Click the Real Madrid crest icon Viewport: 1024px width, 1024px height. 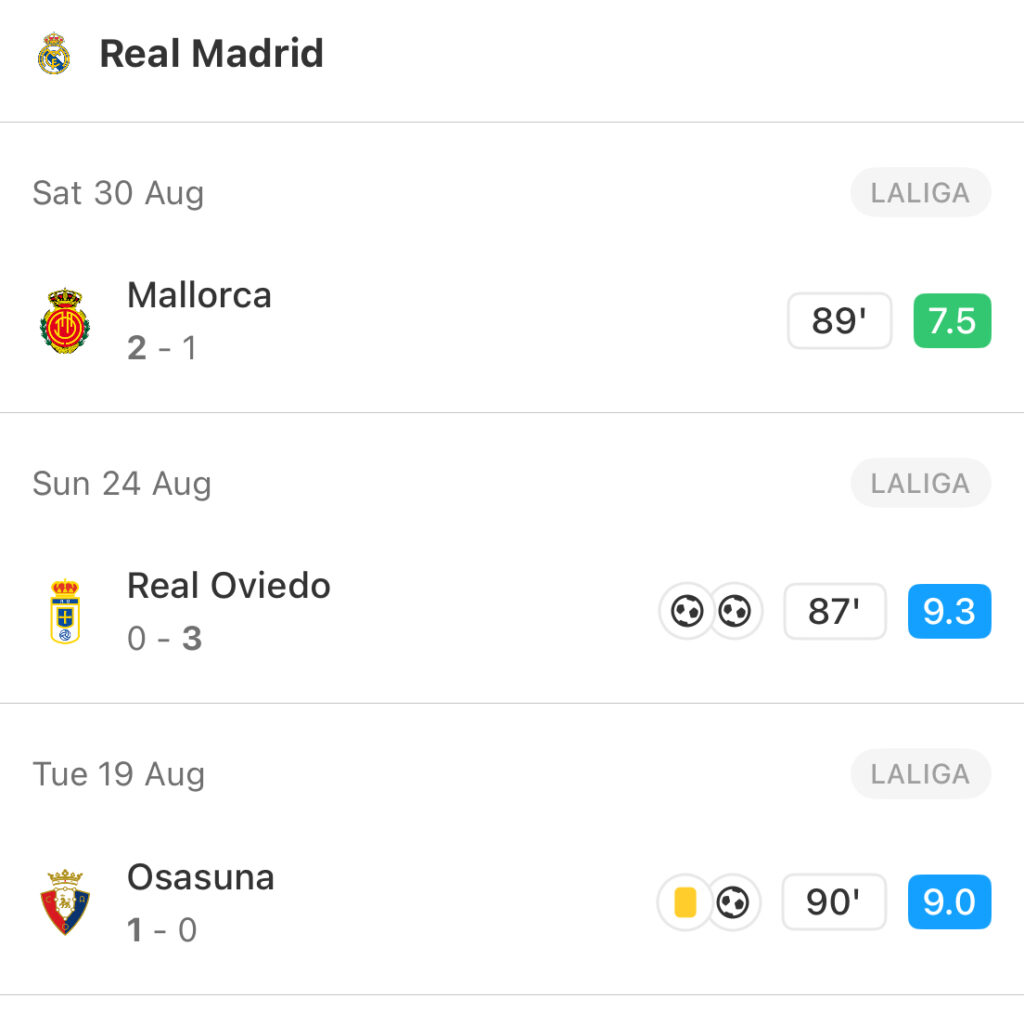click(x=54, y=53)
